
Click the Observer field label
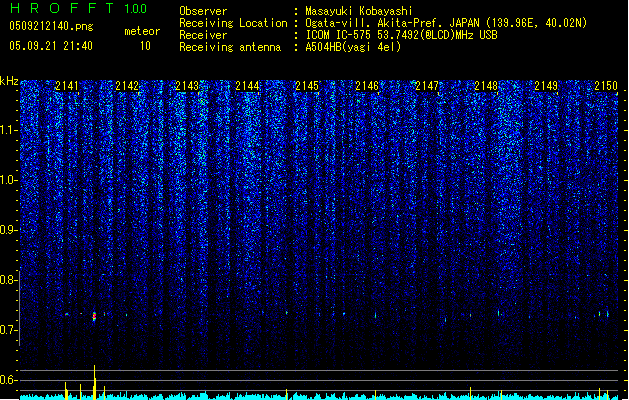[203, 11]
